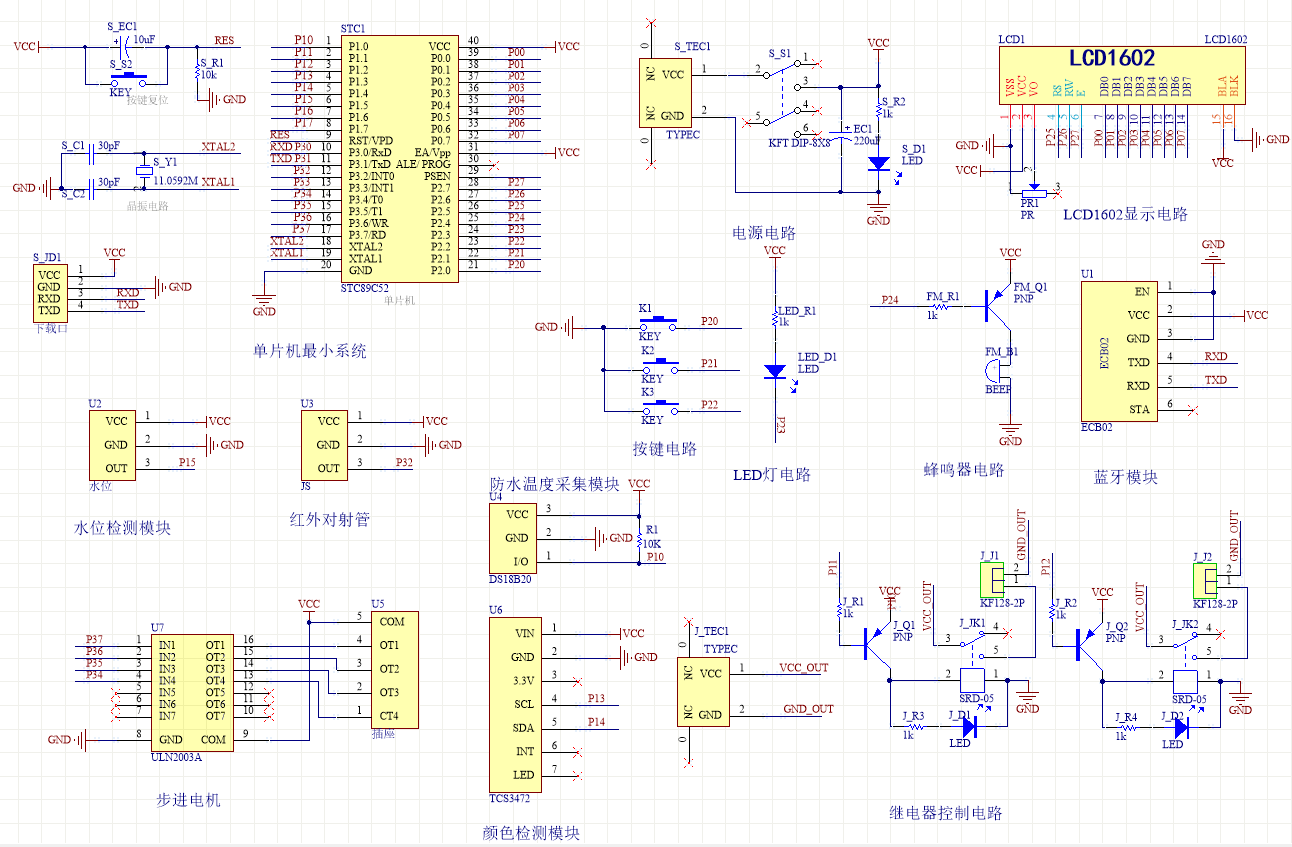
Task: Select the S_Y1 crystal oscillator symbol
Action: pyautogui.click(x=145, y=170)
